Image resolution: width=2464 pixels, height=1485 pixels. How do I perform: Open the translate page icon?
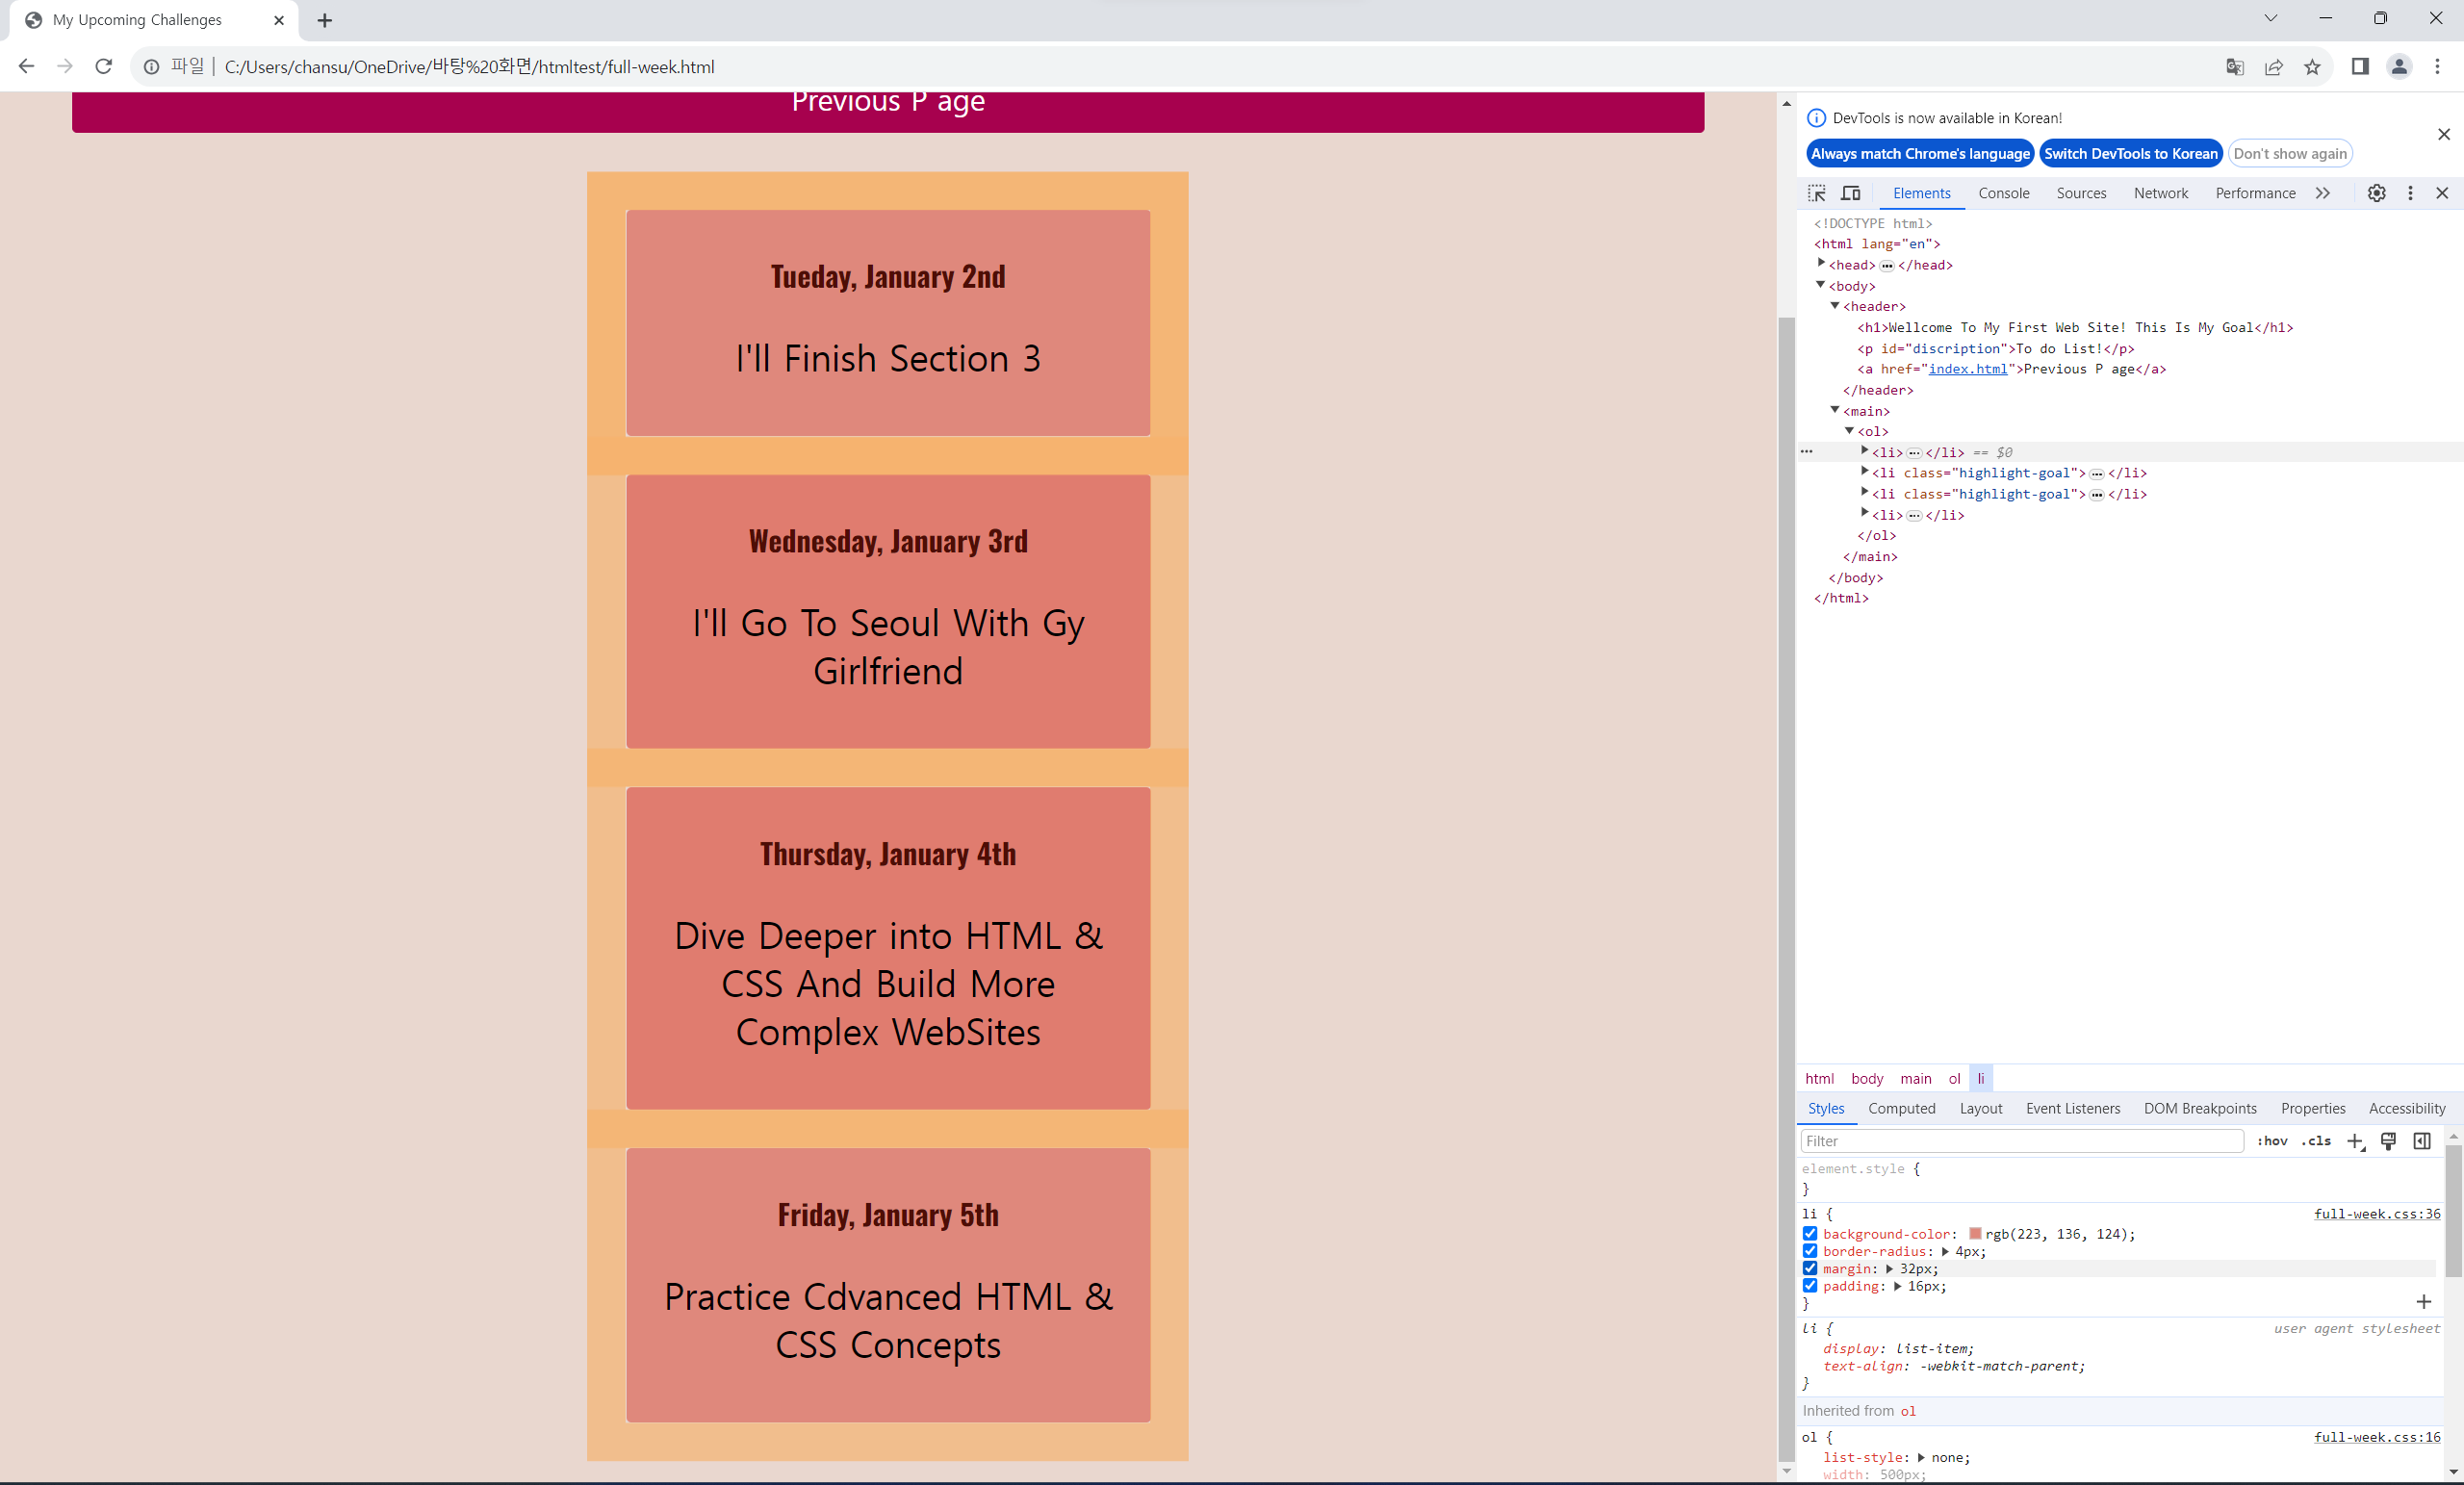point(2235,67)
